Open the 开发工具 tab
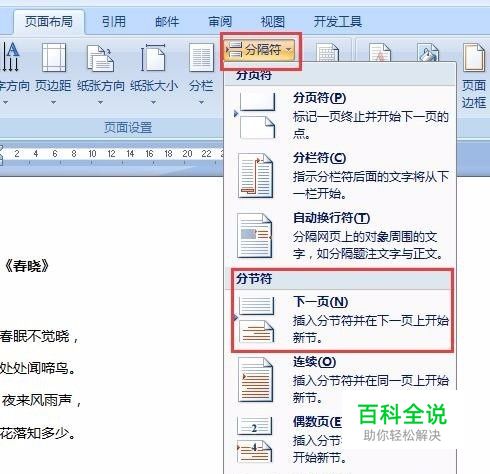This screenshot has width=490, height=474. click(337, 22)
